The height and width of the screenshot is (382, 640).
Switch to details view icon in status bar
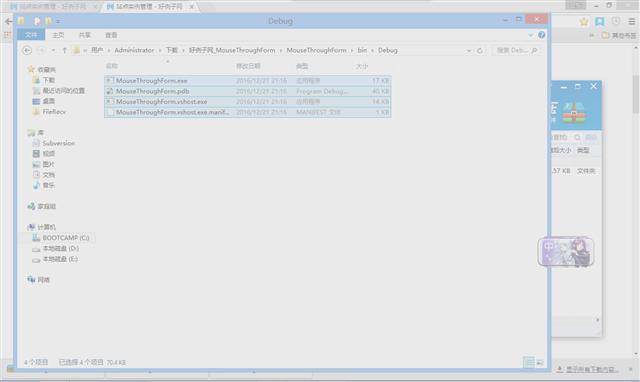point(529,362)
